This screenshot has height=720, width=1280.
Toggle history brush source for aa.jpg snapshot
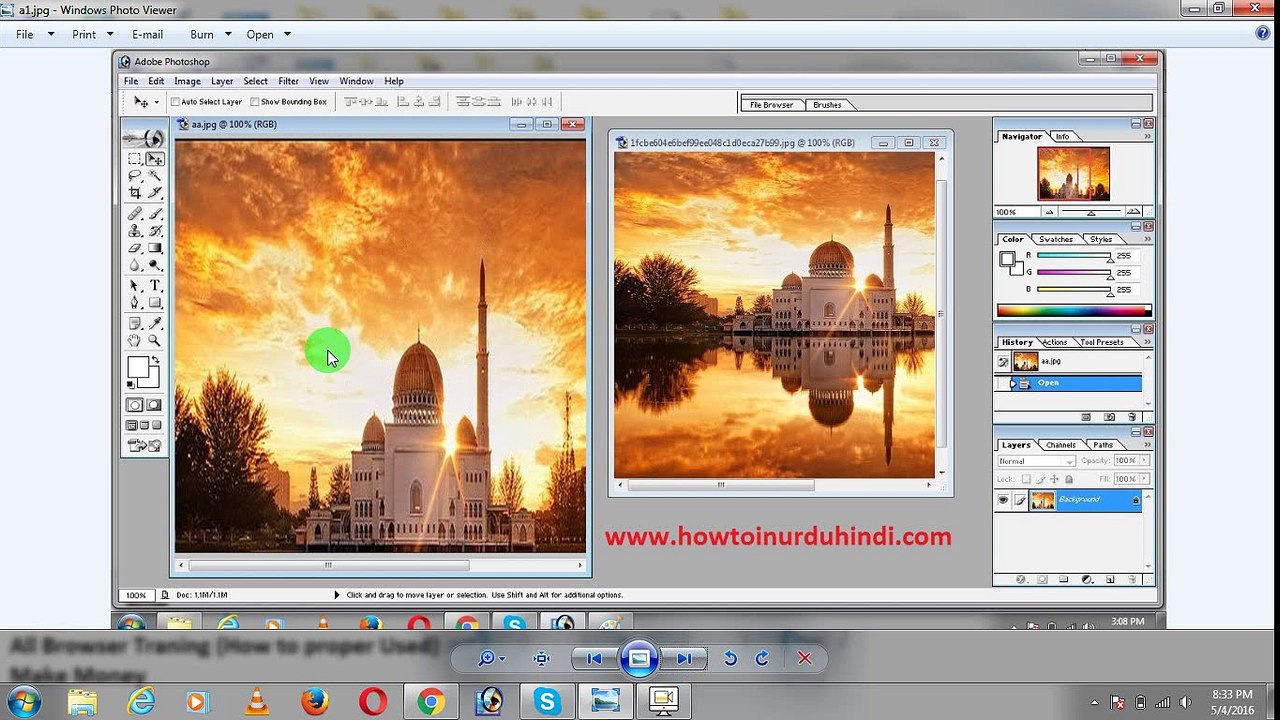pyautogui.click(x=1003, y=361)
